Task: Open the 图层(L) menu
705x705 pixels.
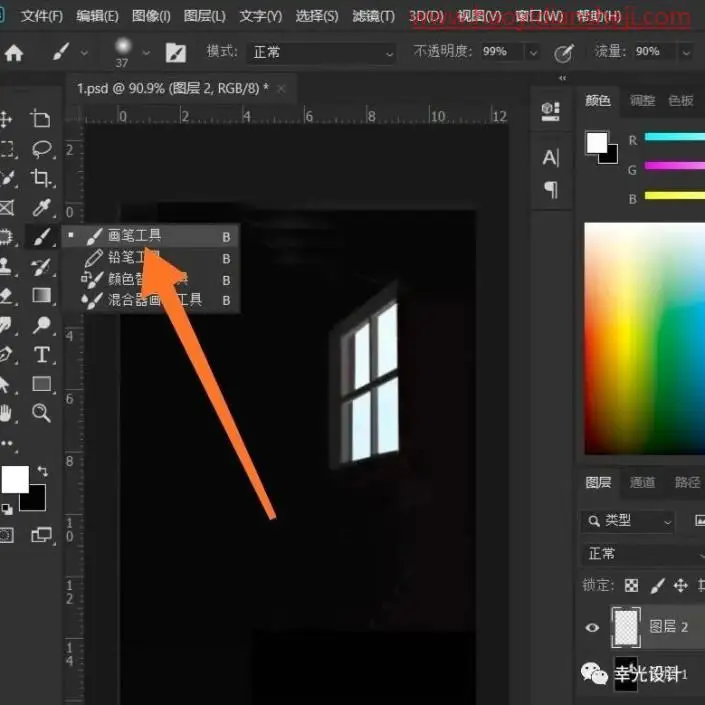Action: pos(205,17)
